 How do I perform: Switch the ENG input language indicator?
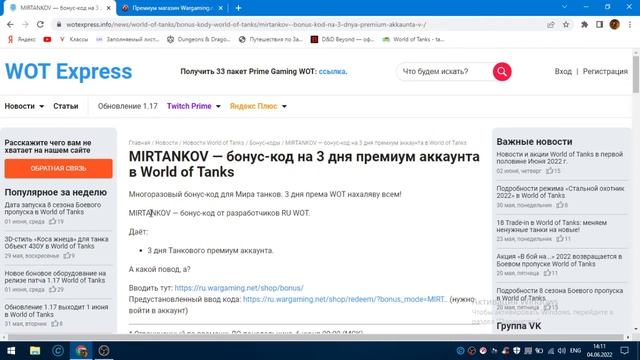pos(575,351)
